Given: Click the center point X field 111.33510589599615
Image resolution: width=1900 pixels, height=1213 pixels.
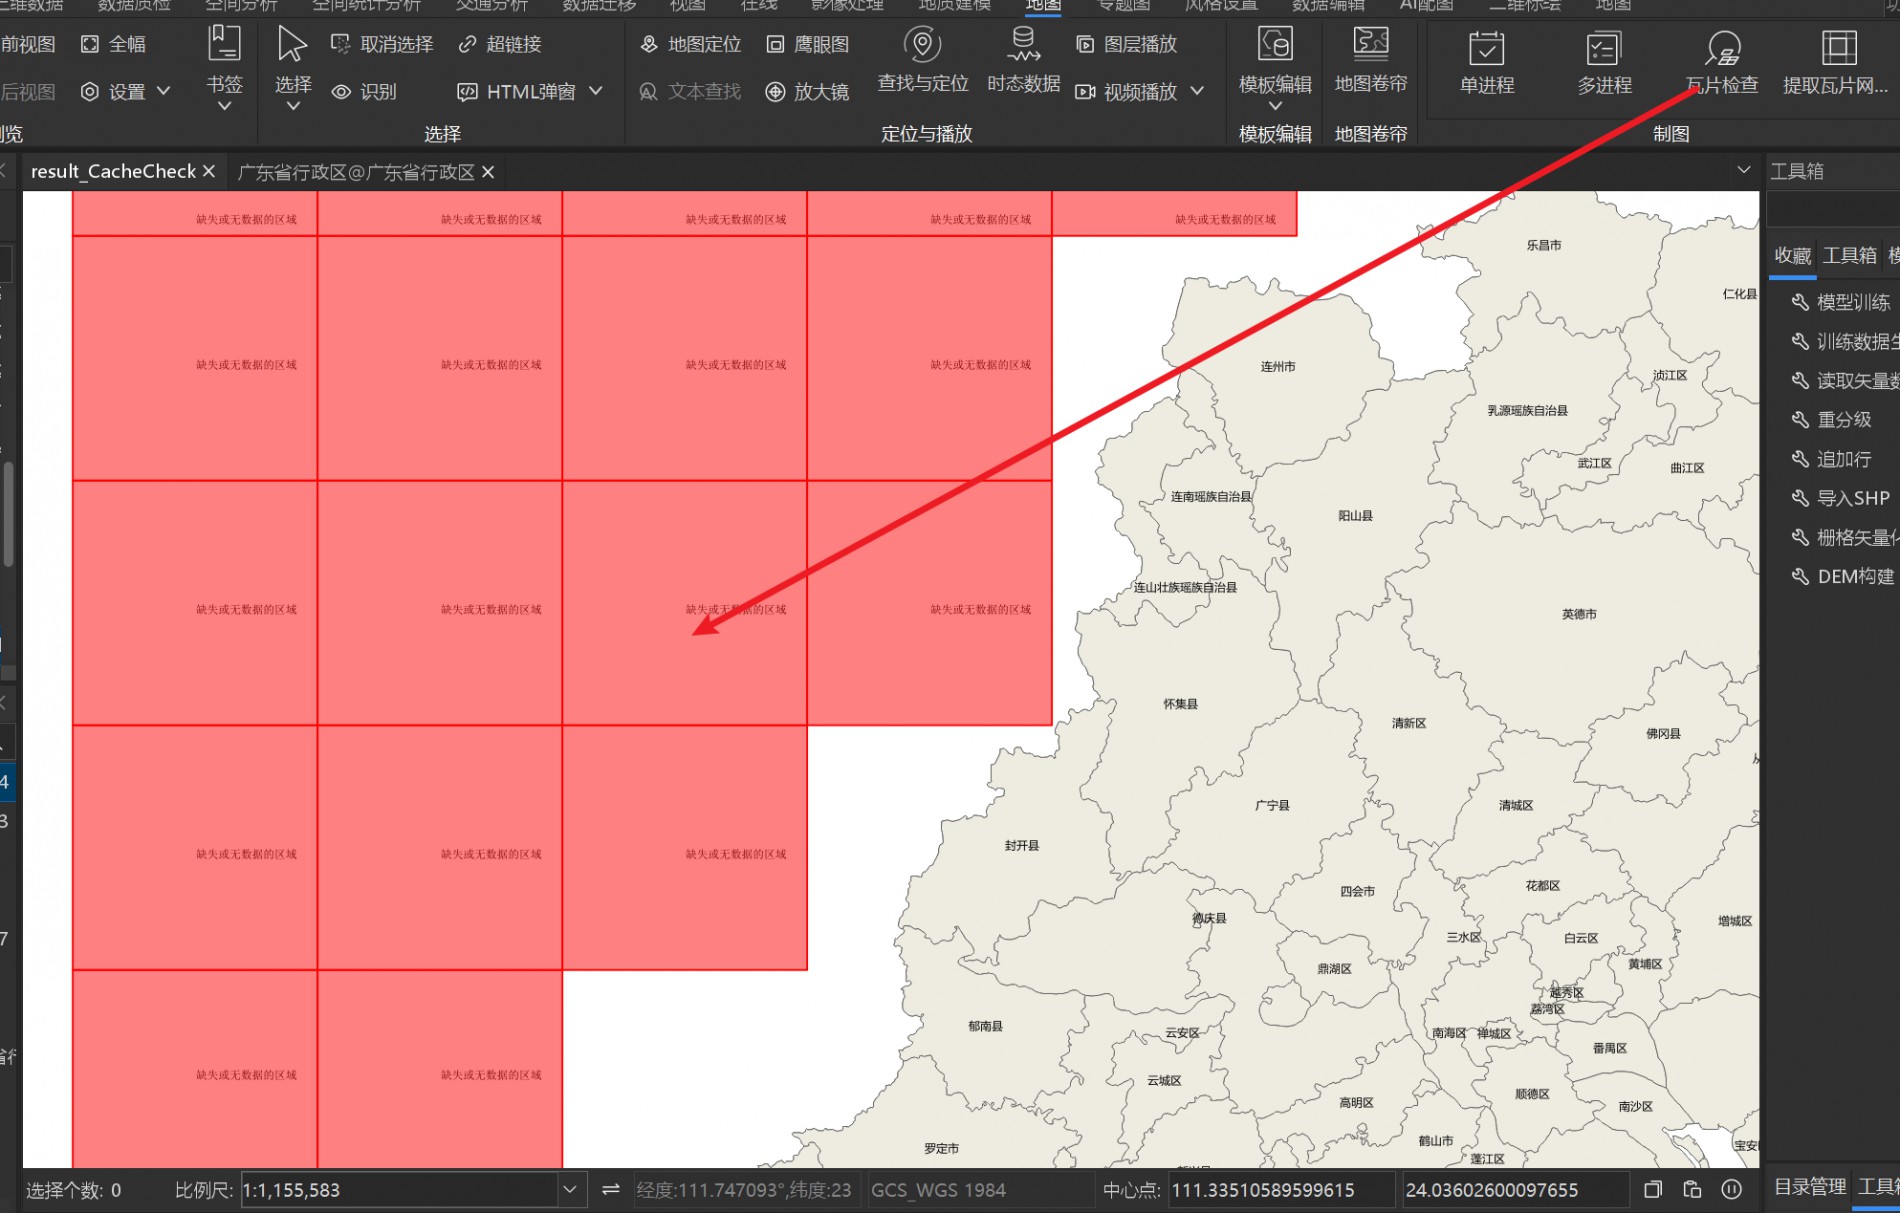Looking at the screenshot, I should (x=1282, y=1190).
